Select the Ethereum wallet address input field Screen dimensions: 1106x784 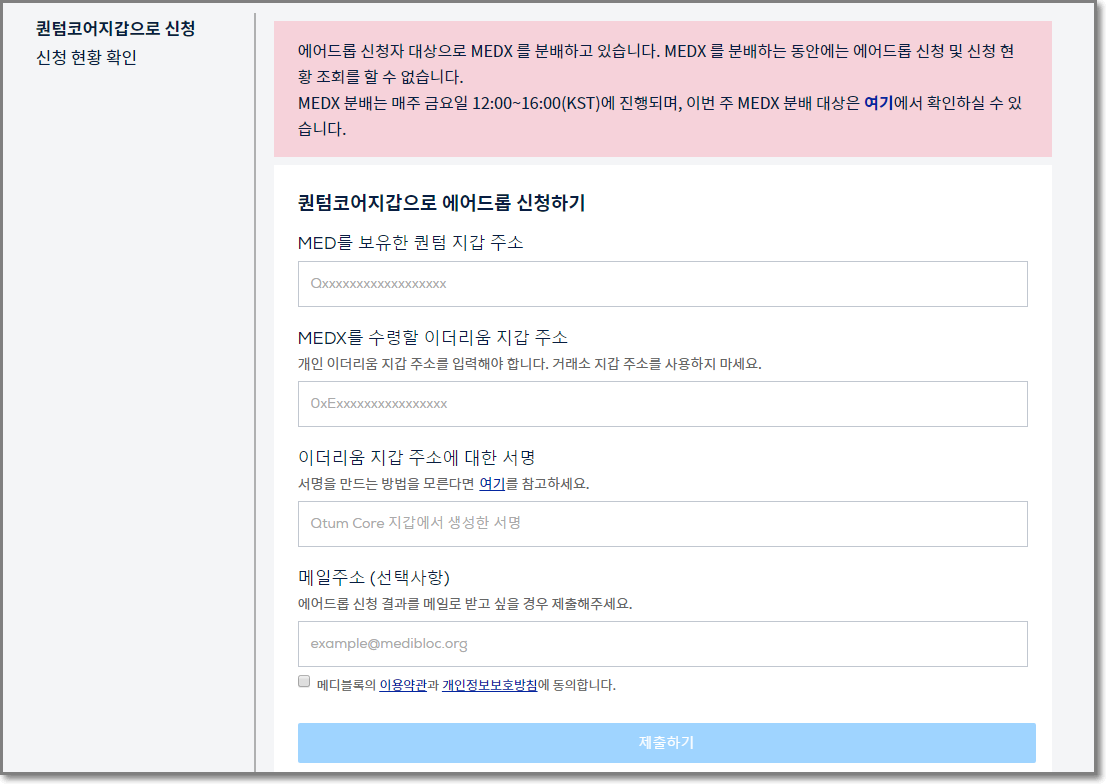[662, 404]
